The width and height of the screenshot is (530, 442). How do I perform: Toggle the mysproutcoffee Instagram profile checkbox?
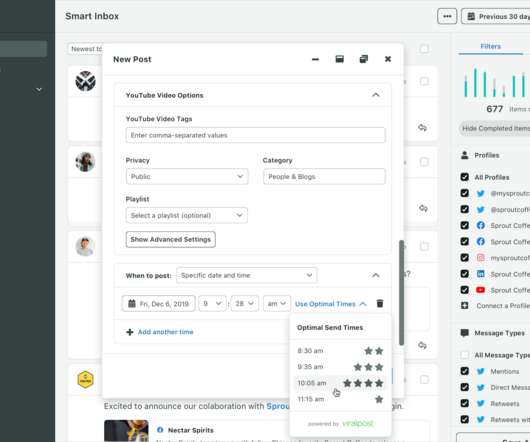[465, 257]
